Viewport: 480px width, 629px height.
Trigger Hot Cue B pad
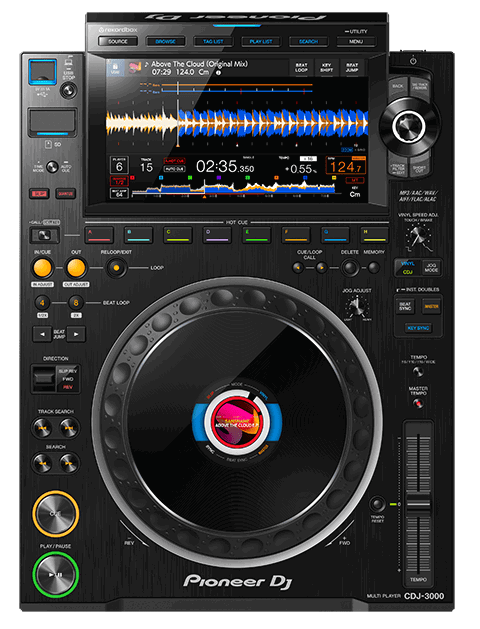[138, 235]
